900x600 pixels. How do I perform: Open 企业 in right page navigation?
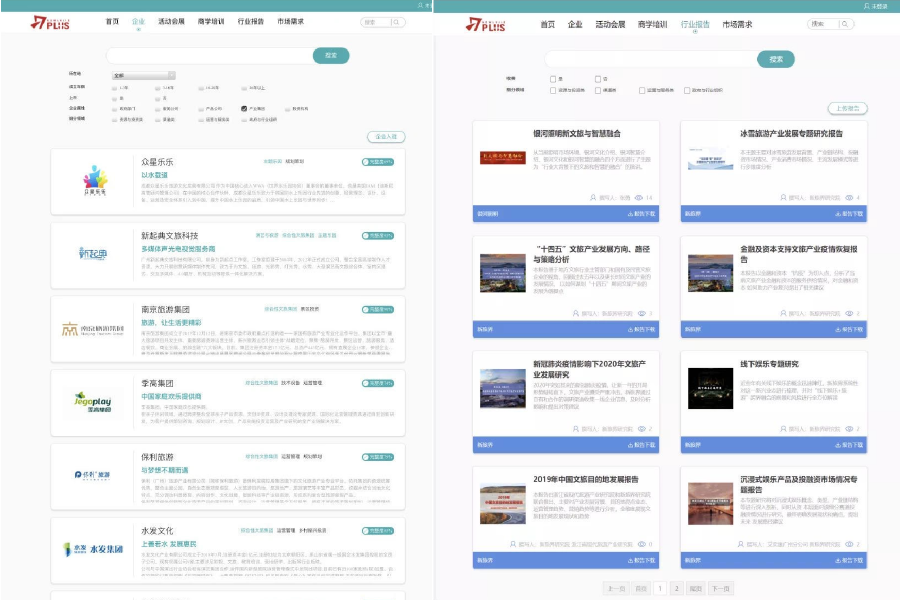click(575, 24)
